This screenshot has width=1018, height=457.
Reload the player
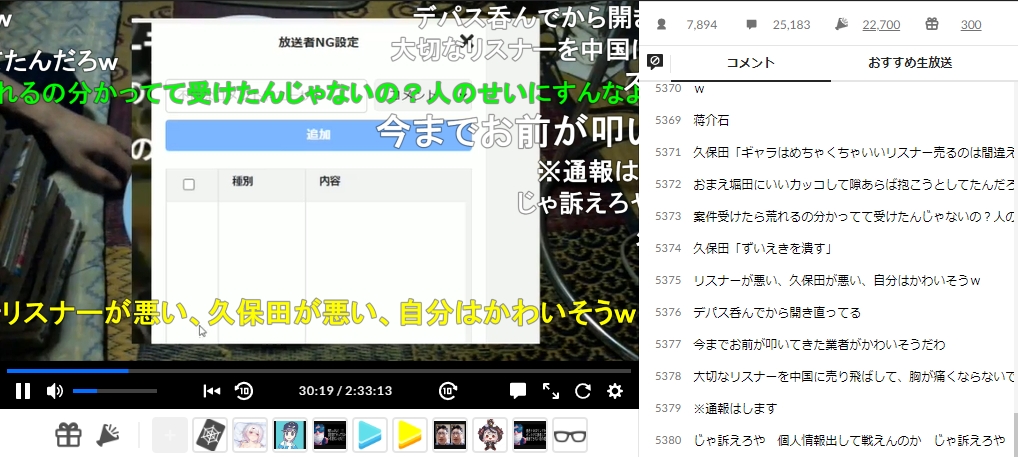tap(583, 391)
